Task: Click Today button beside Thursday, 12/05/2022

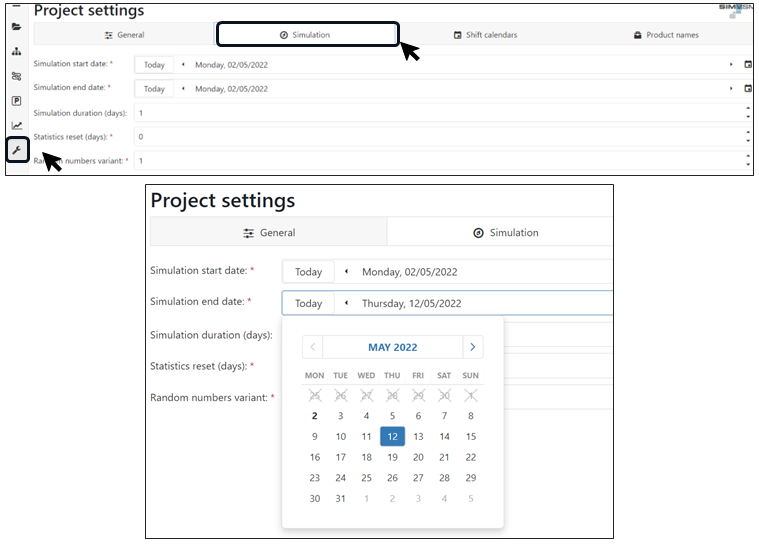Action: (308, 303)
